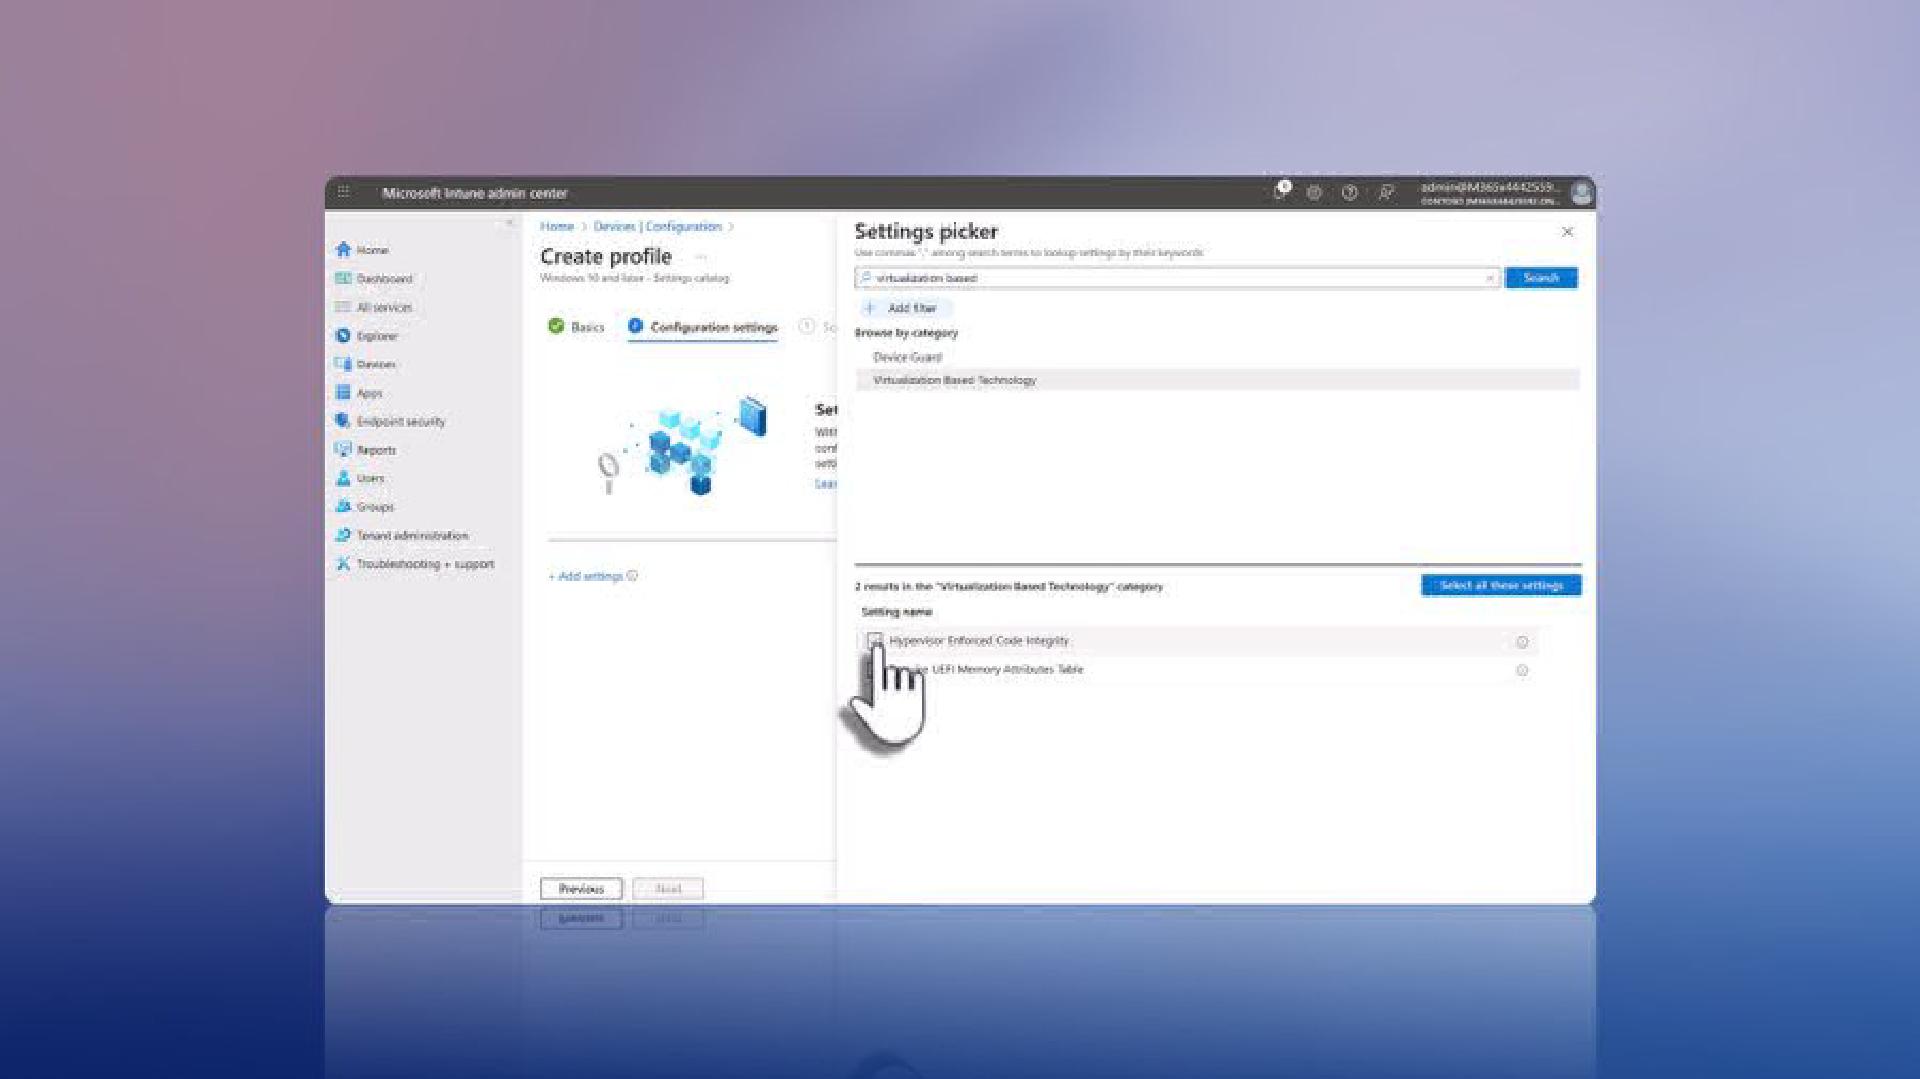The height and width of the screenshot is (1079, 1920).
Task: Check Hypervisor Enforced Code Integrity checkbox
Action: tap(875, 640)
